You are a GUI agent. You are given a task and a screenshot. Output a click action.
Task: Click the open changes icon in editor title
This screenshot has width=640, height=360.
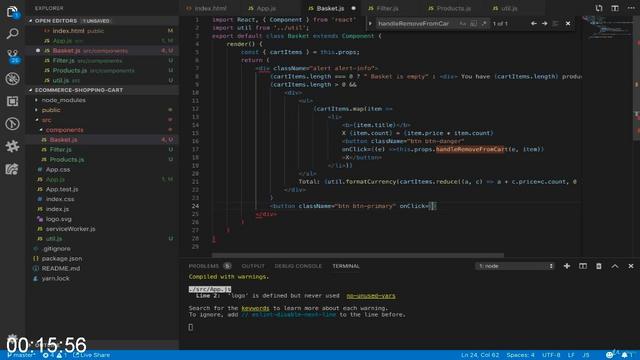pos(599,8)
